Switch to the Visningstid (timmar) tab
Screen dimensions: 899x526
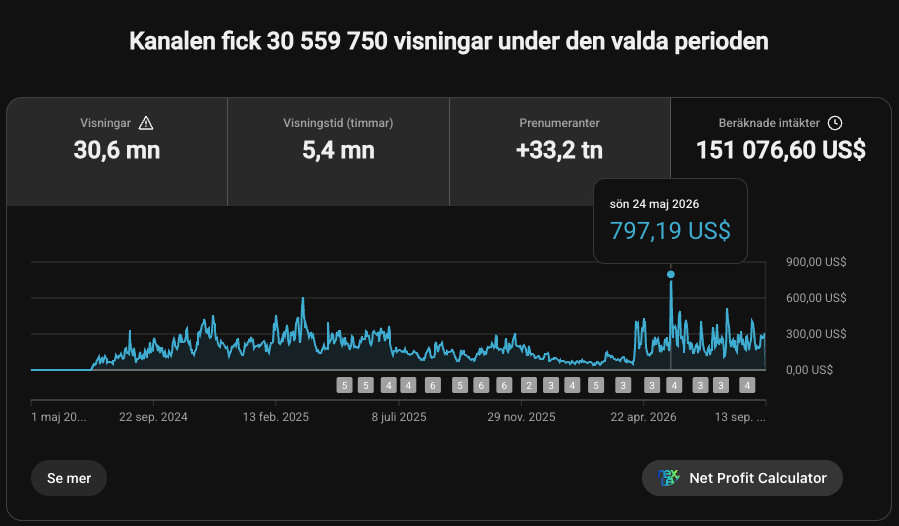[338, 151]
